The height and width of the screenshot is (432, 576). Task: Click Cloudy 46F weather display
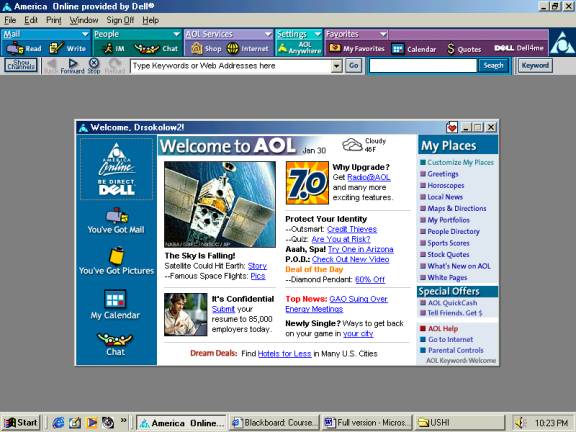click(x=364, y=145)
